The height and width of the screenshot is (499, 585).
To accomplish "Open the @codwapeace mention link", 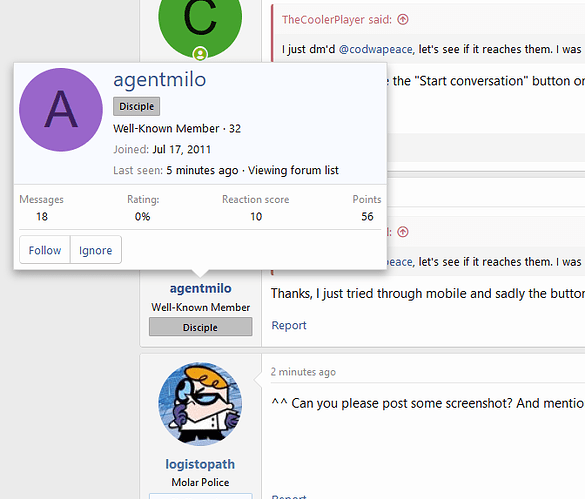I will (x=375, y=49).
